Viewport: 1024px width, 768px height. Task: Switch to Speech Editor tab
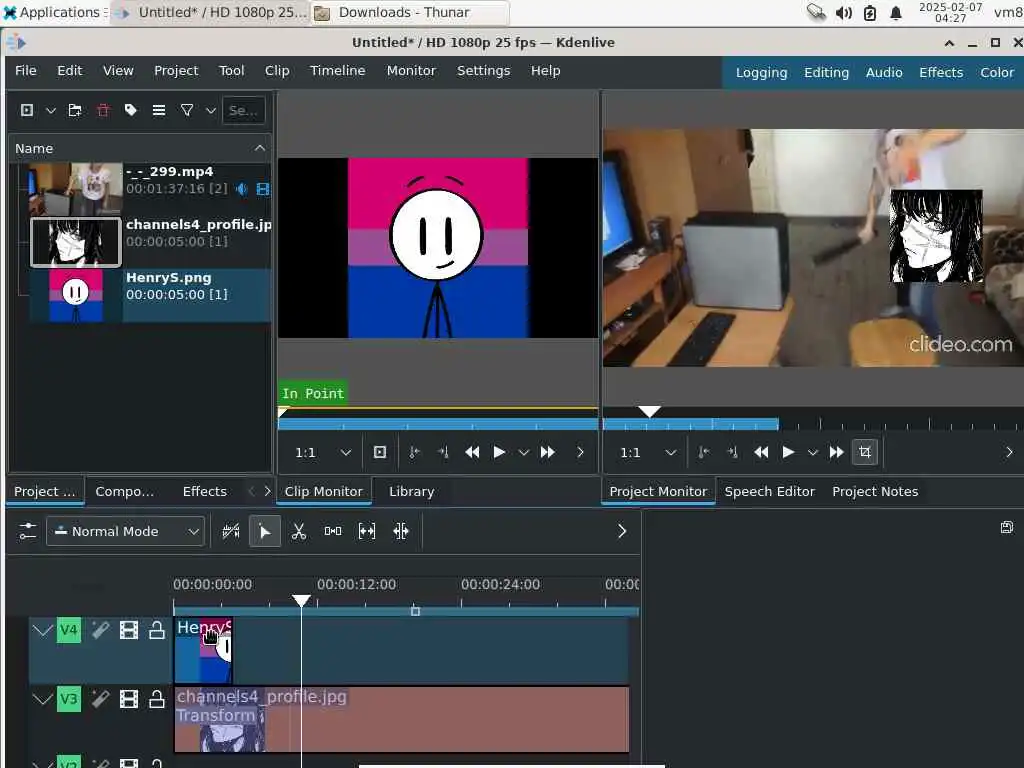770,491
